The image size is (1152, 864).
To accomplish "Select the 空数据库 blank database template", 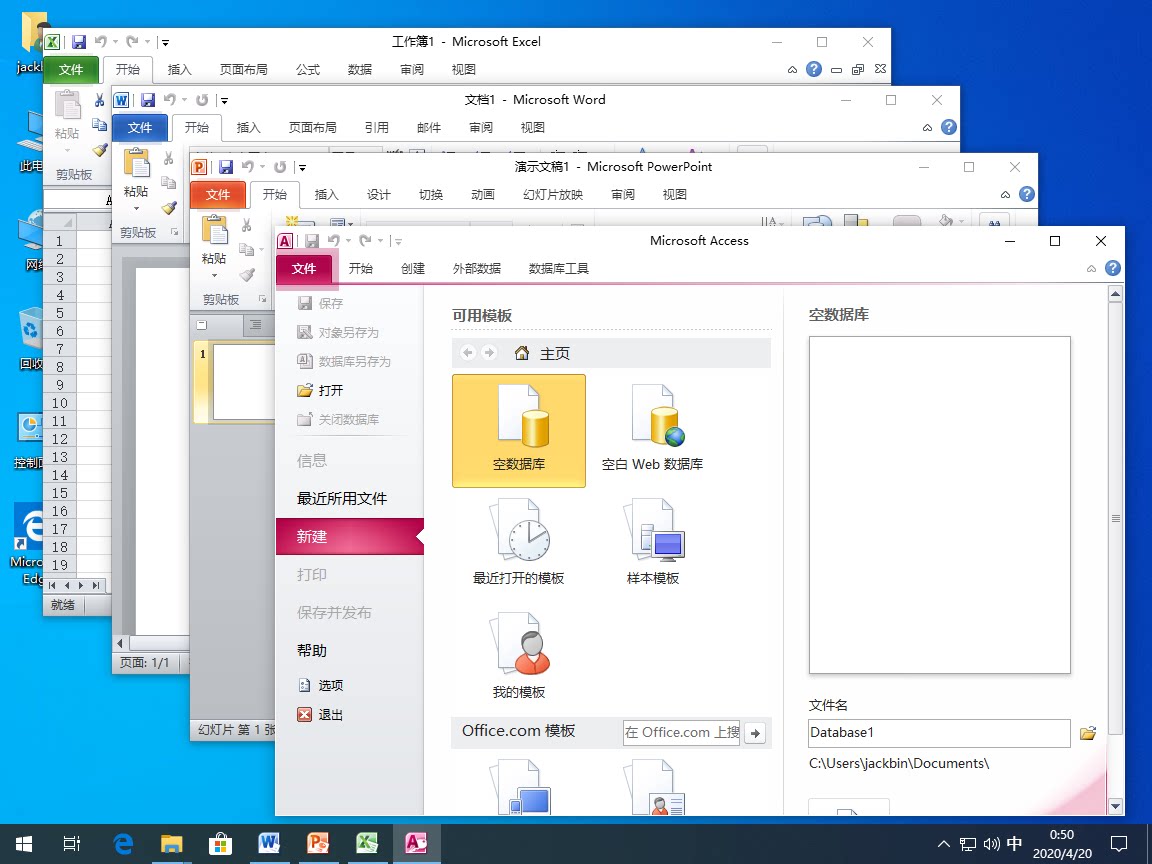I will [518, 430].
